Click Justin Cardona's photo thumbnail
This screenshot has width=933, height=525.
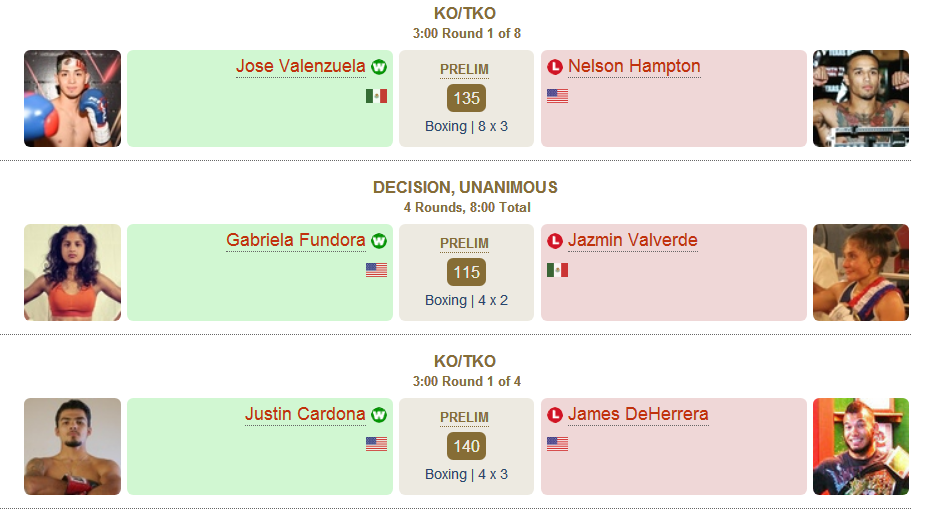point(73,446)
